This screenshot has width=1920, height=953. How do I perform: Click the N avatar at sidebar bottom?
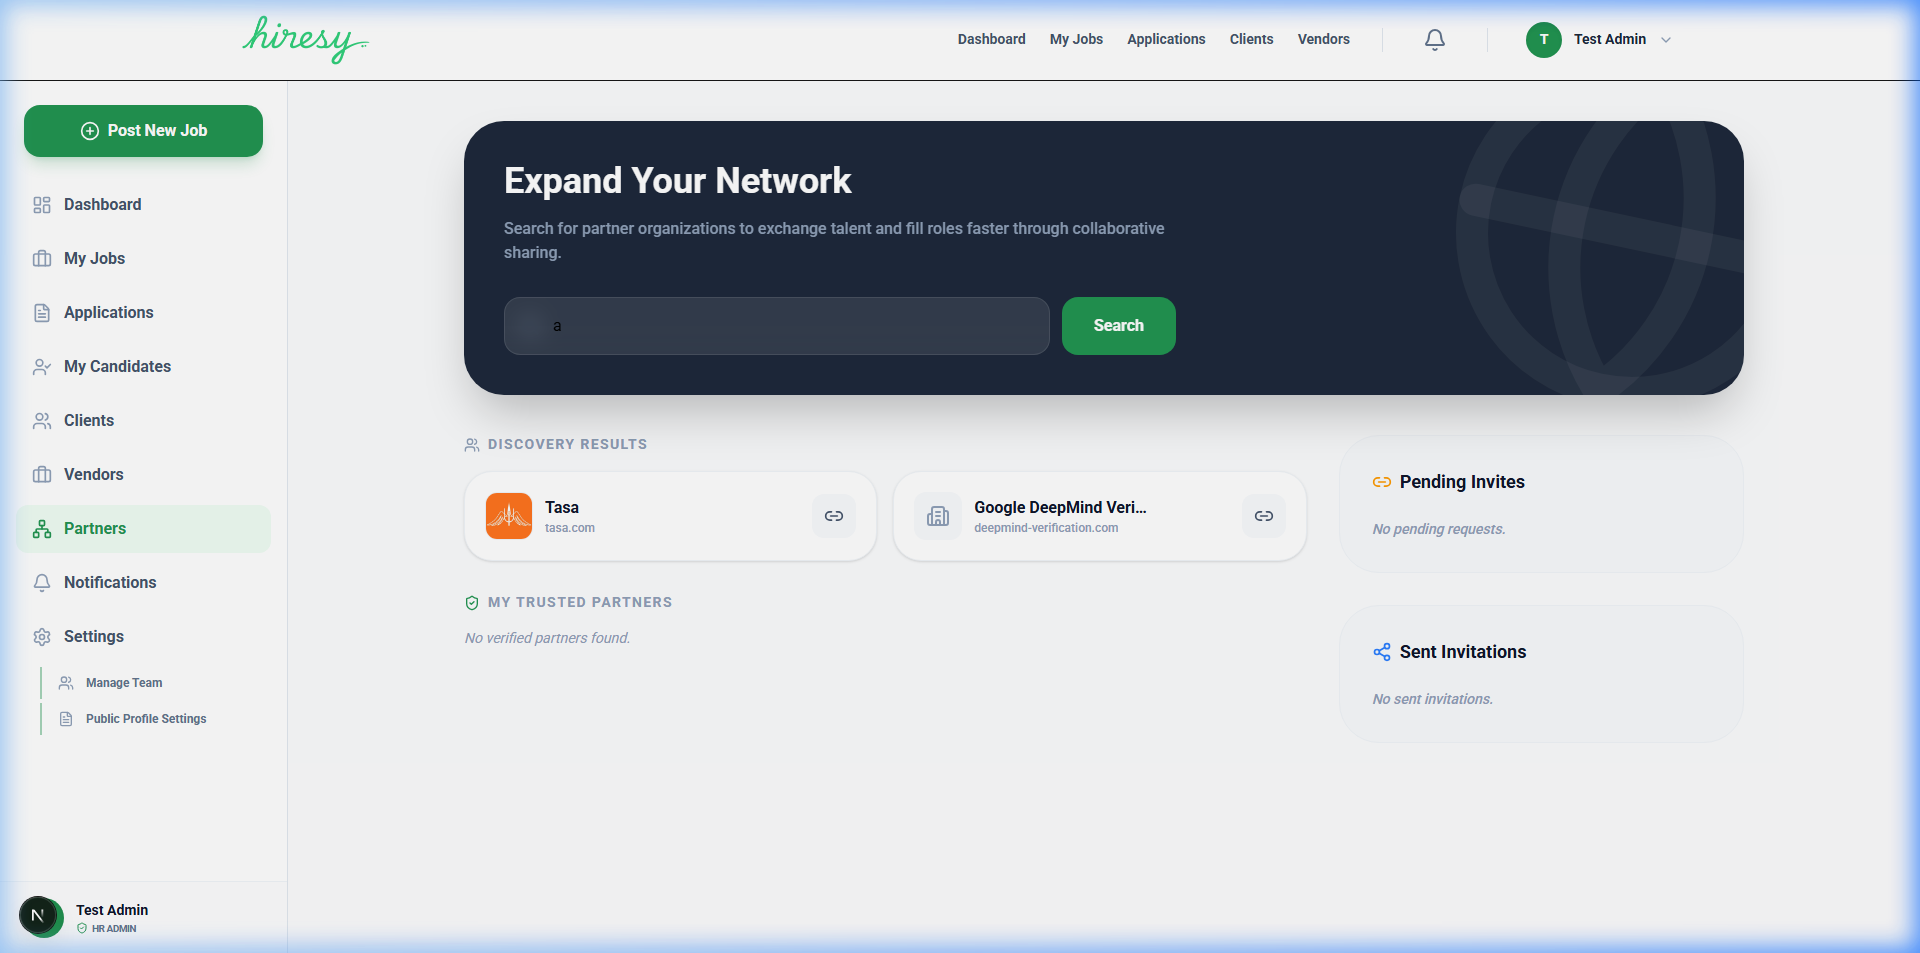pyautogui.click(x=40, y=916)
